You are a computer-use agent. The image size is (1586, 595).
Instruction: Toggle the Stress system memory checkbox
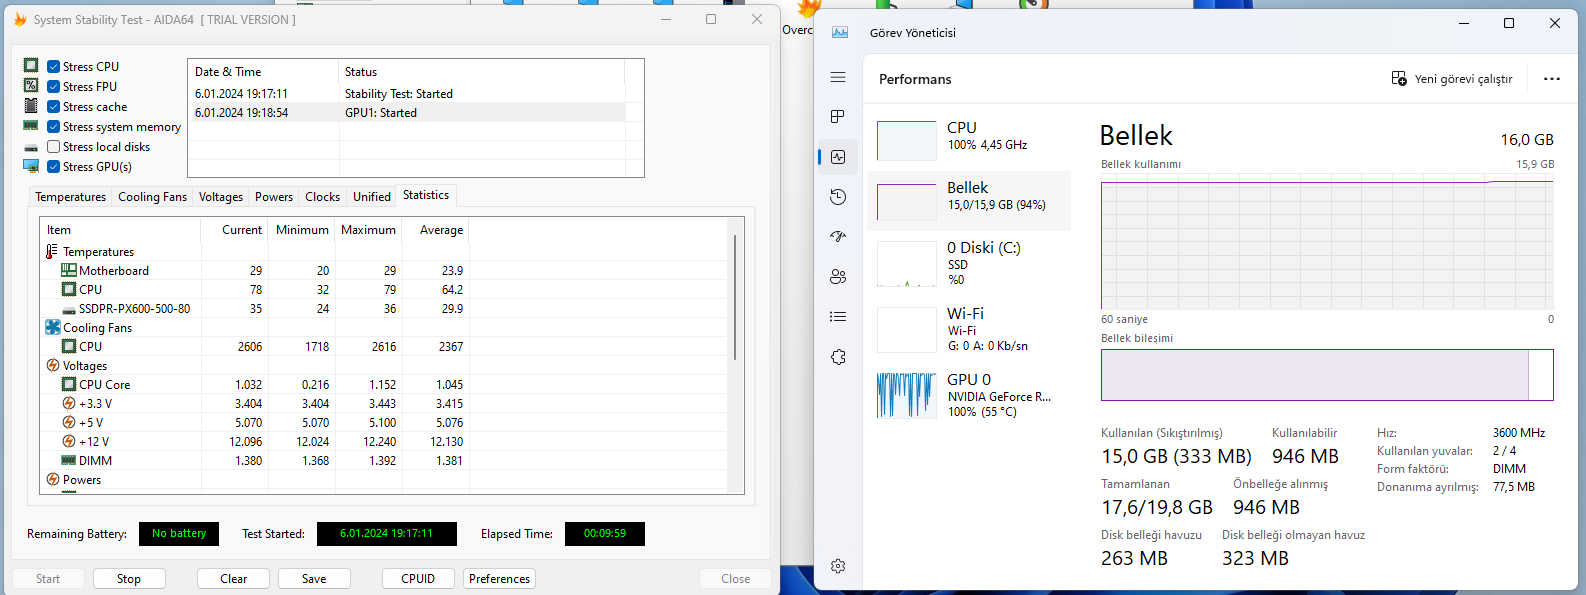coord(54,127)
